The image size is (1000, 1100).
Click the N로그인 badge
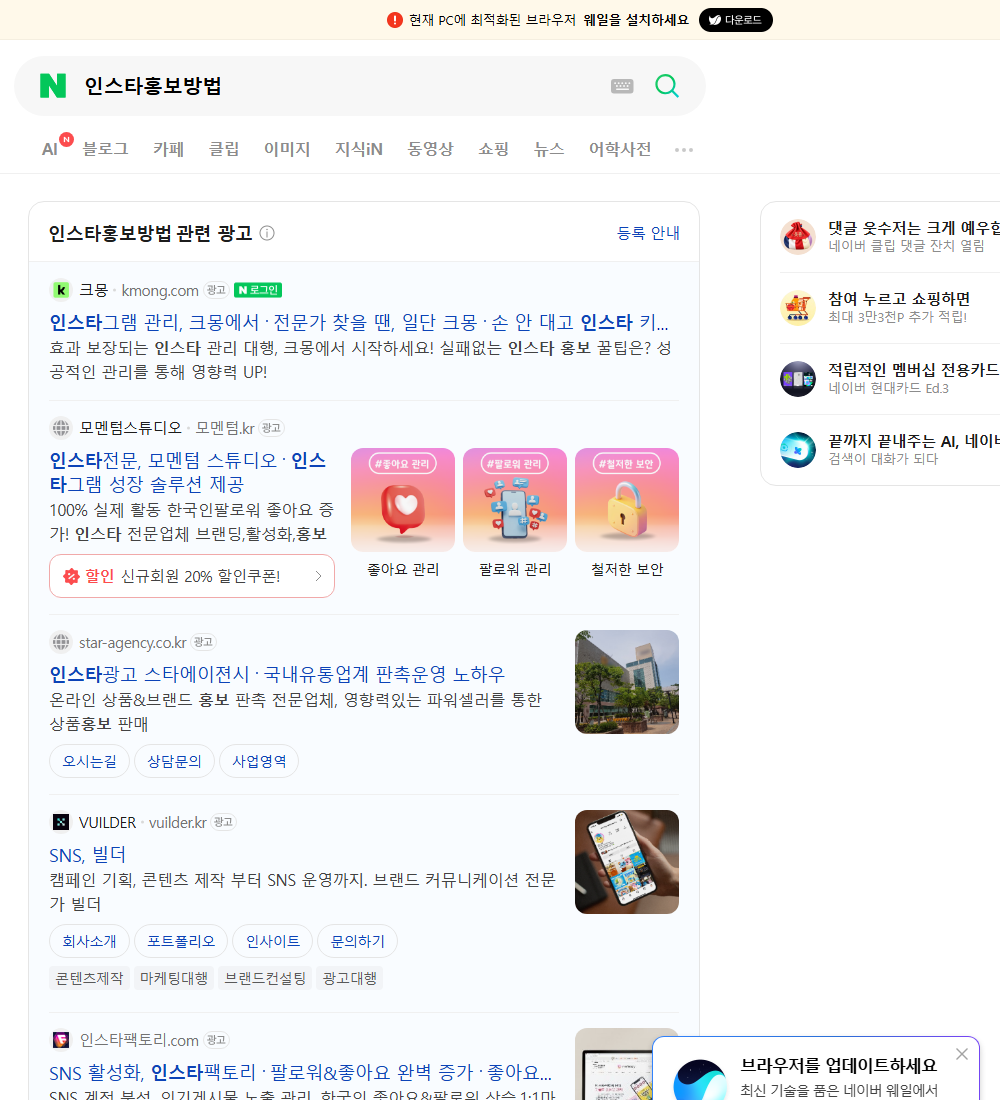pos(258,290)
